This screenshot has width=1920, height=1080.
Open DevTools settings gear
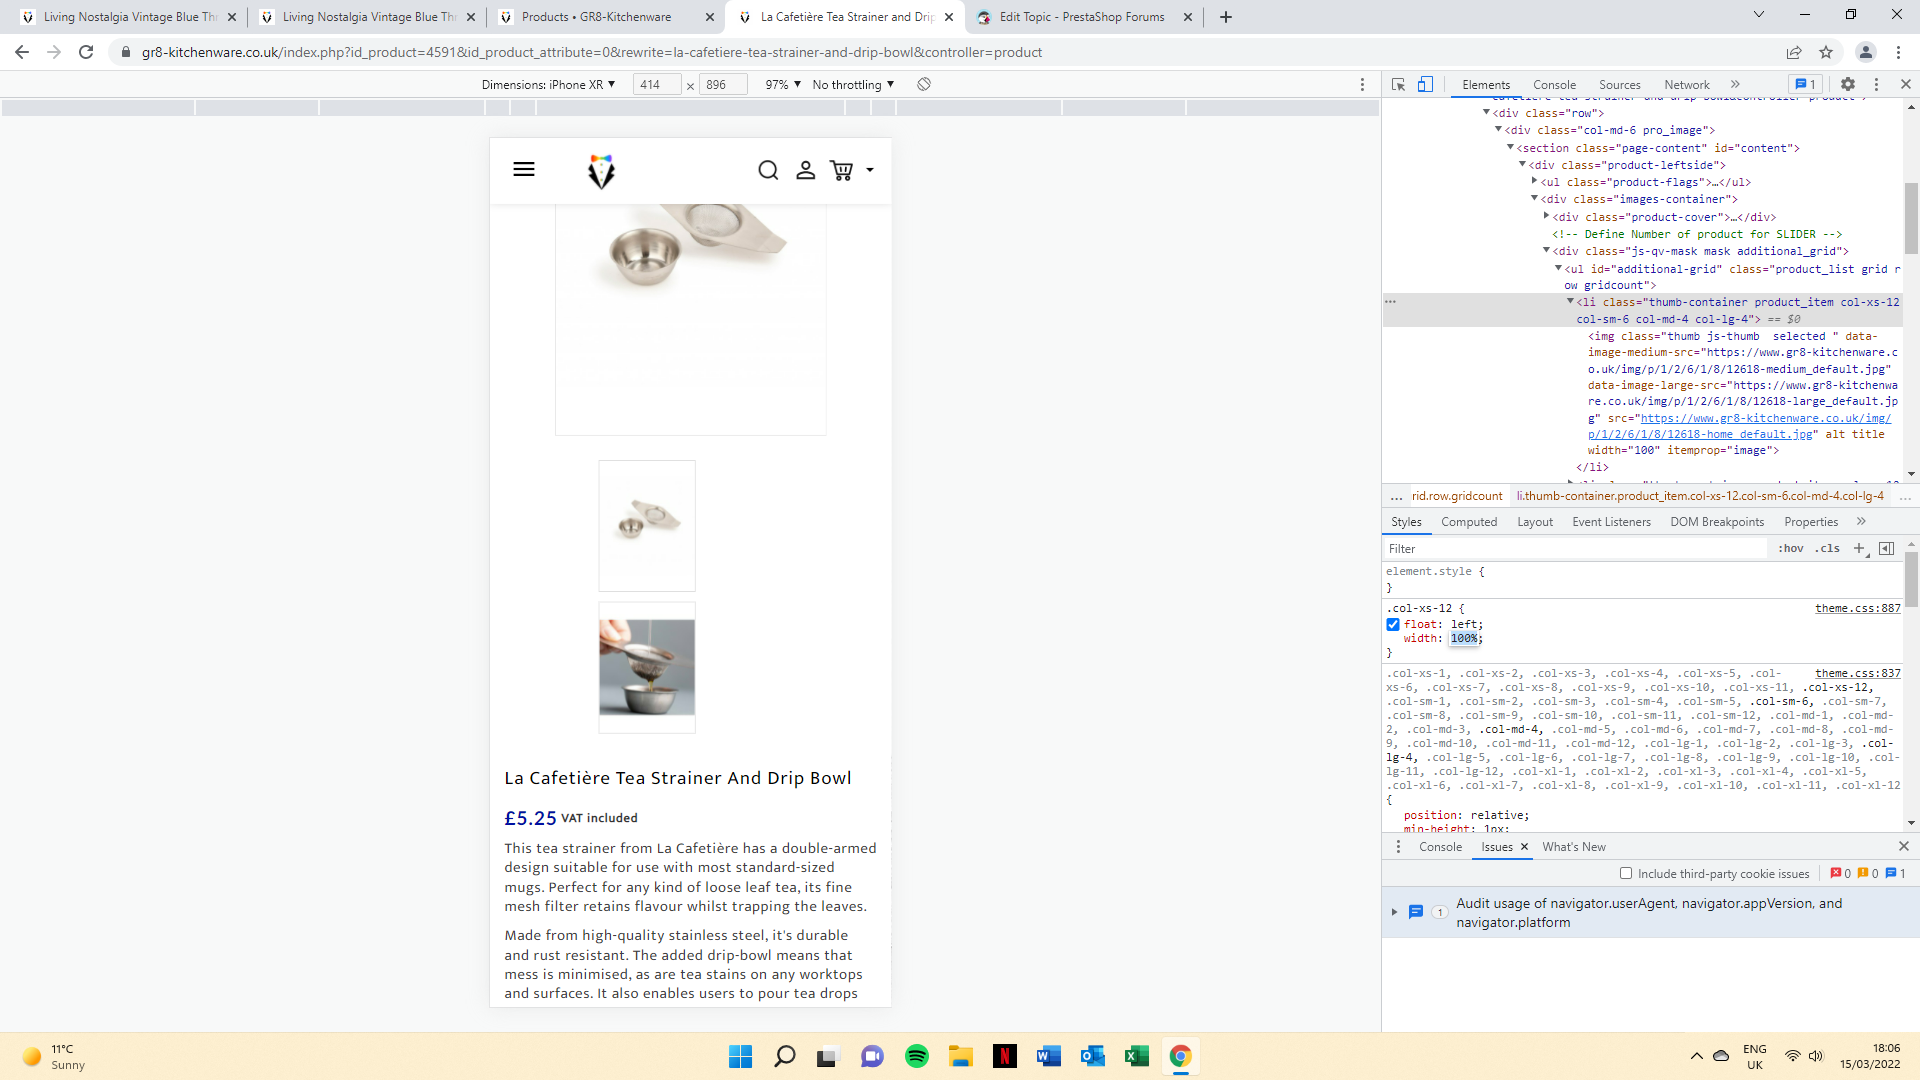1848,85
